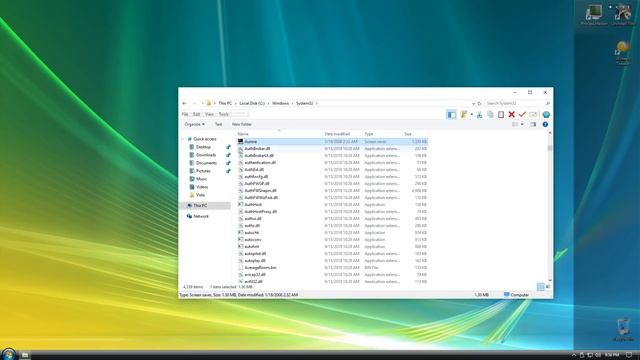Go to This PC in breadcrumb
640x360 pixels.
click(225, 103)
